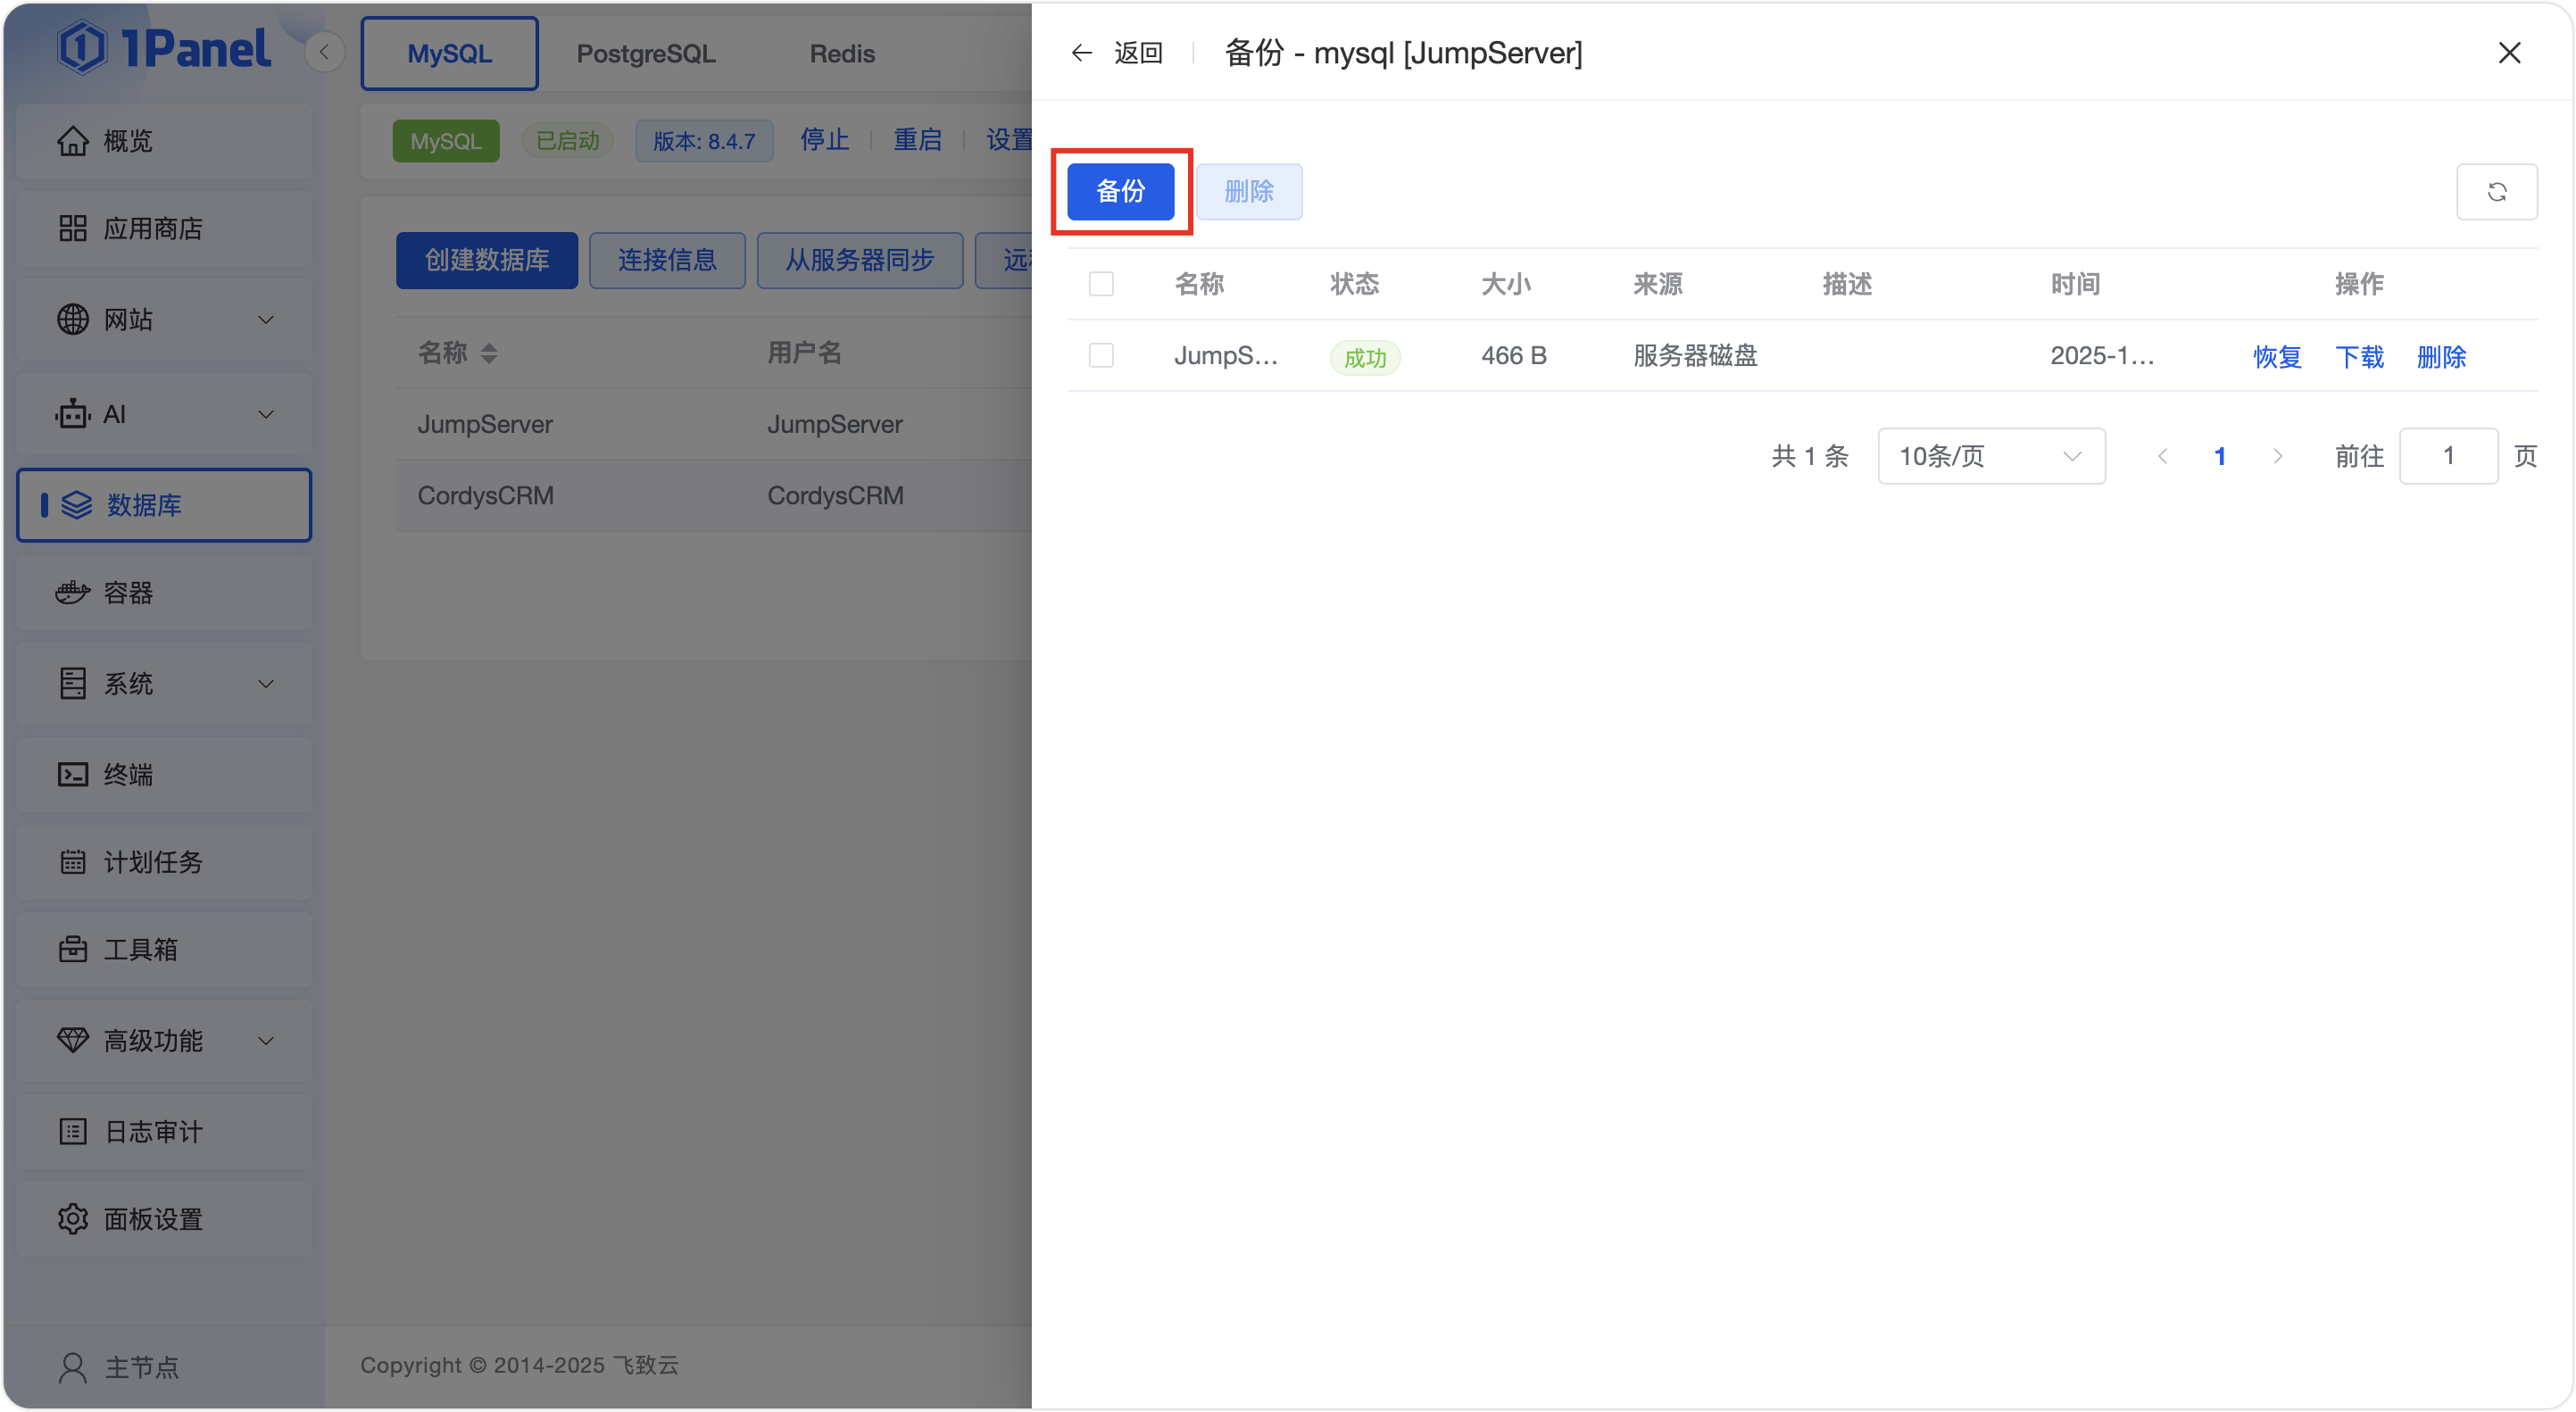This screenshot has height=1412, width=2576.
Task: Refresh the backup list
Action: coord(2497,192)
